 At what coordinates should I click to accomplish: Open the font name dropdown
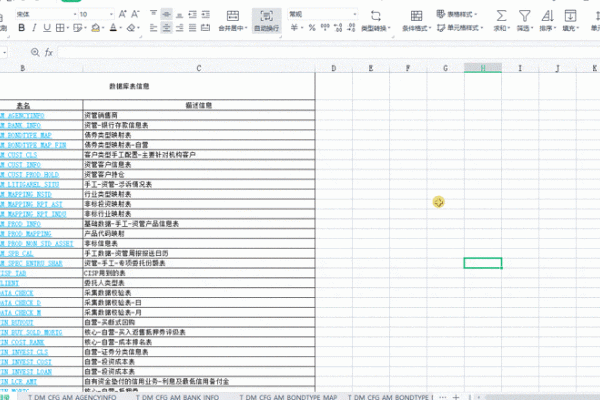pyautogui.click(x=75, y=14)
